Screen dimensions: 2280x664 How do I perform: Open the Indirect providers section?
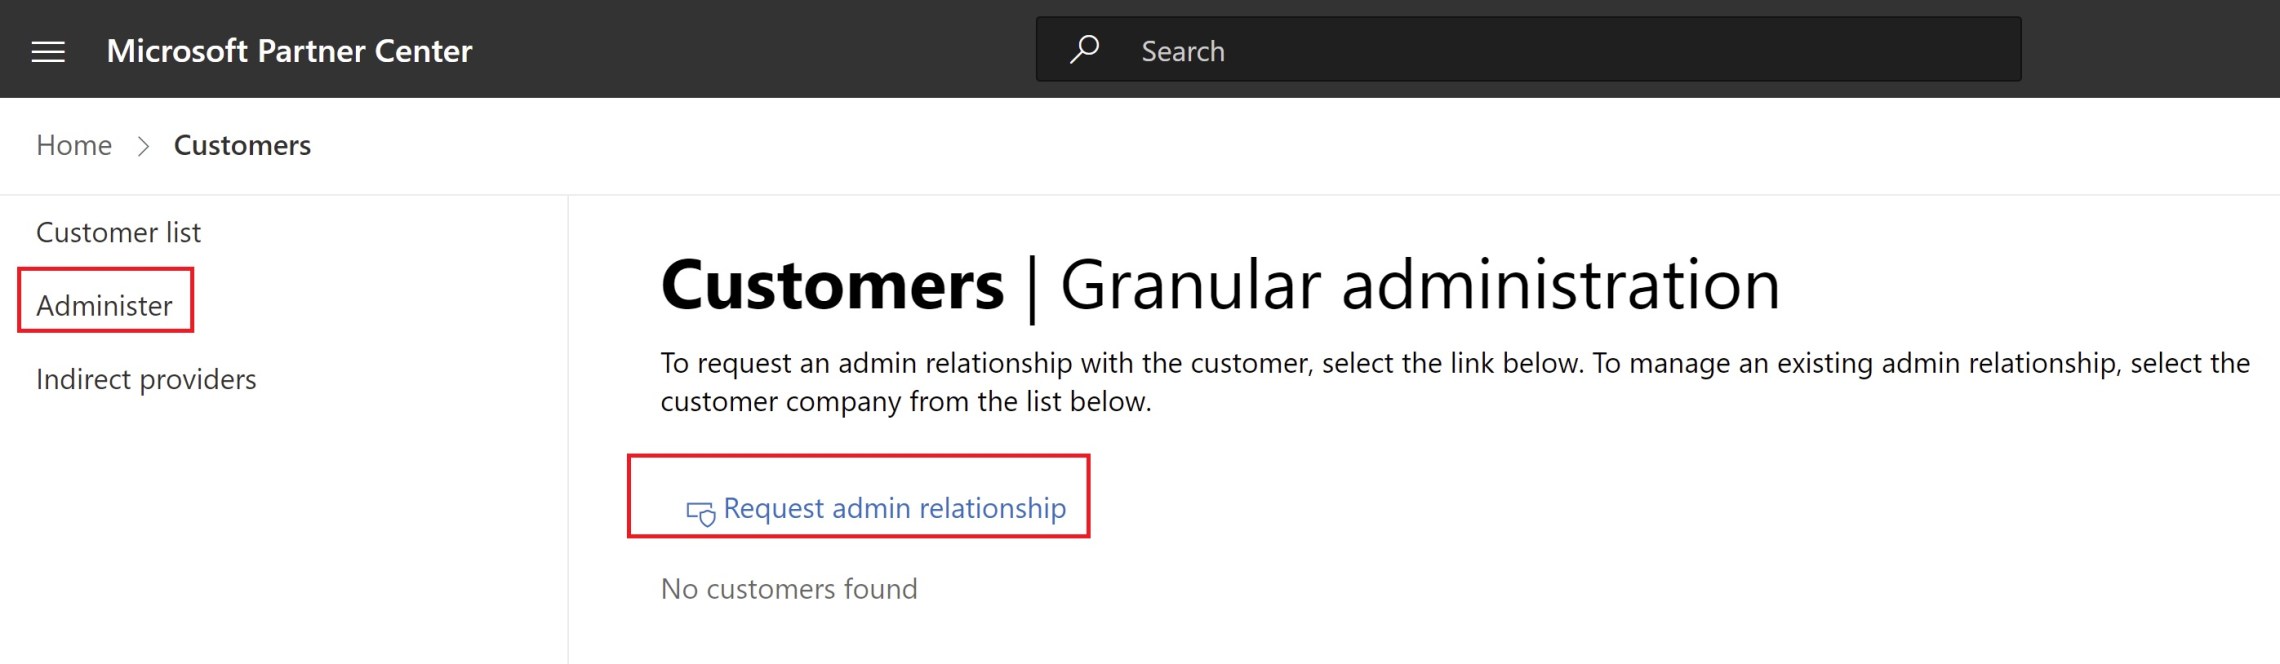pyautogui.click(x=146, y=378)
